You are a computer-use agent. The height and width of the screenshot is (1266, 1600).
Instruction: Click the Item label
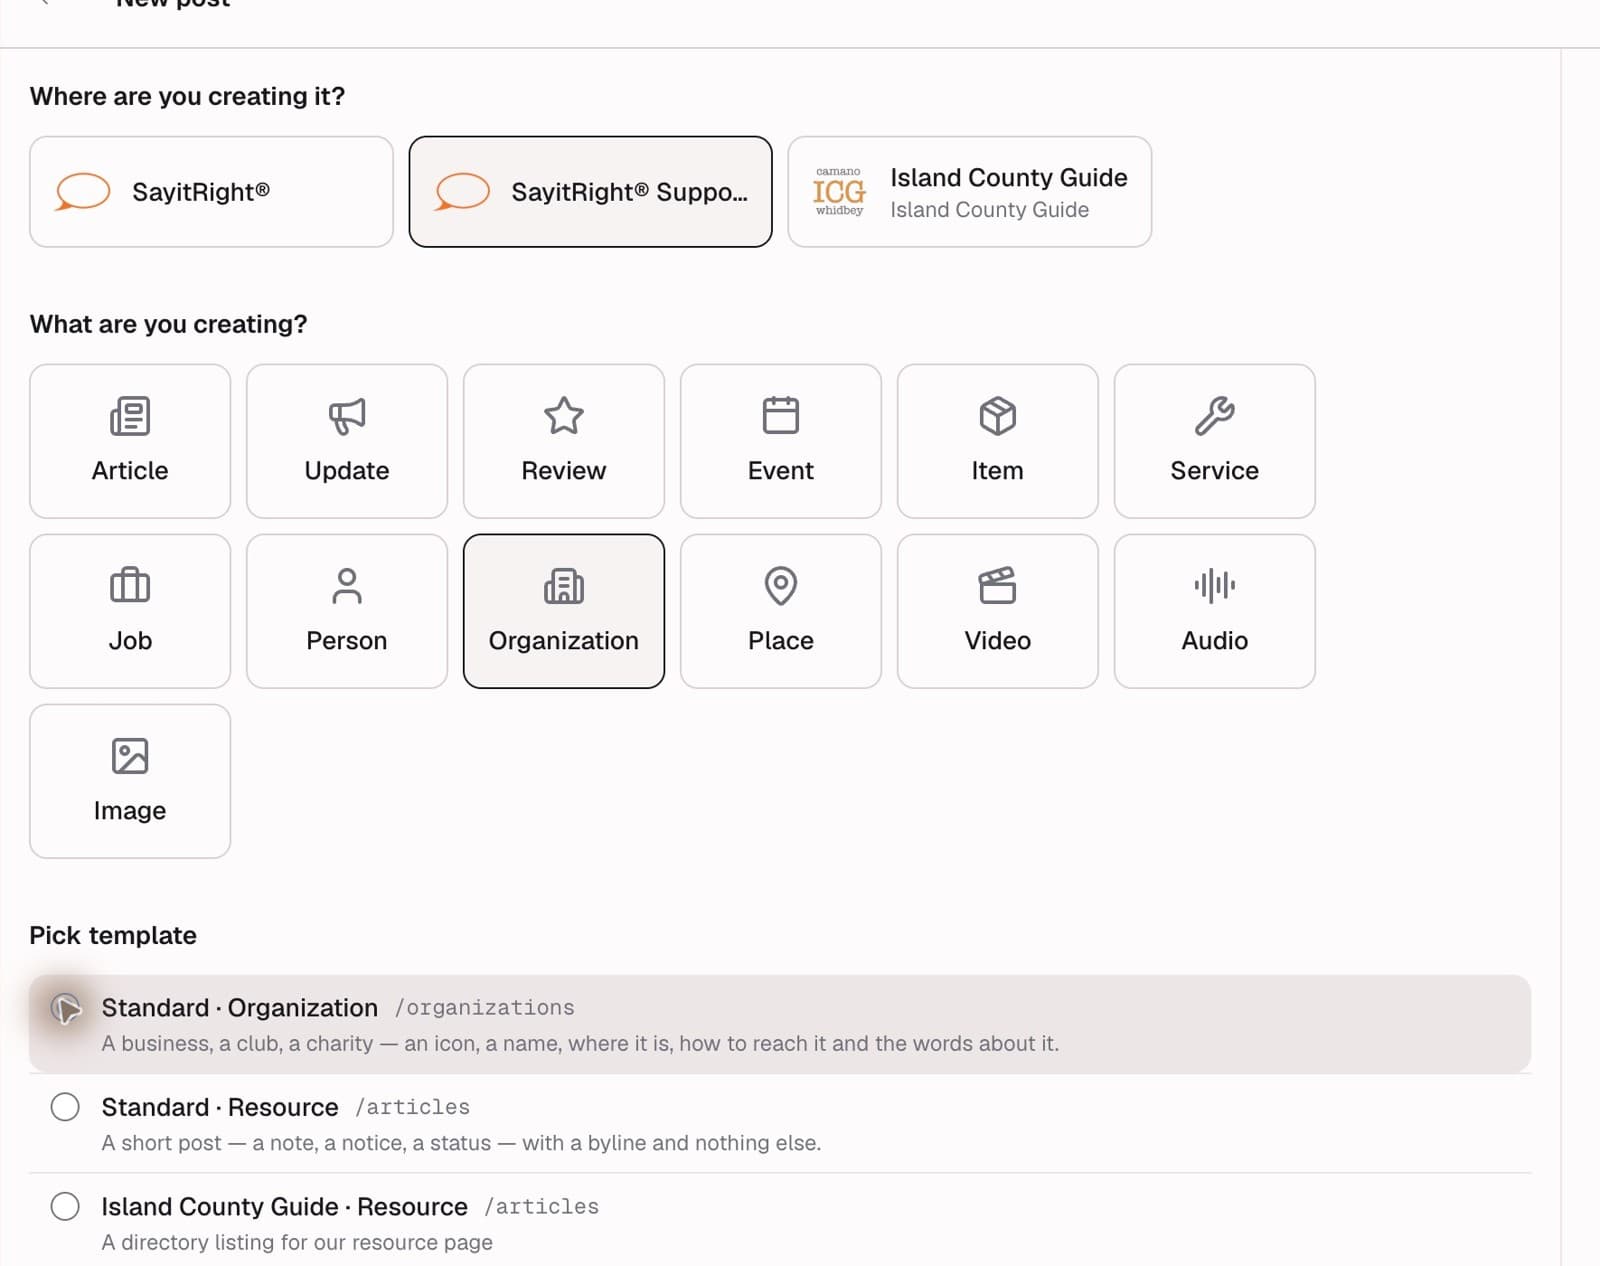998,470
